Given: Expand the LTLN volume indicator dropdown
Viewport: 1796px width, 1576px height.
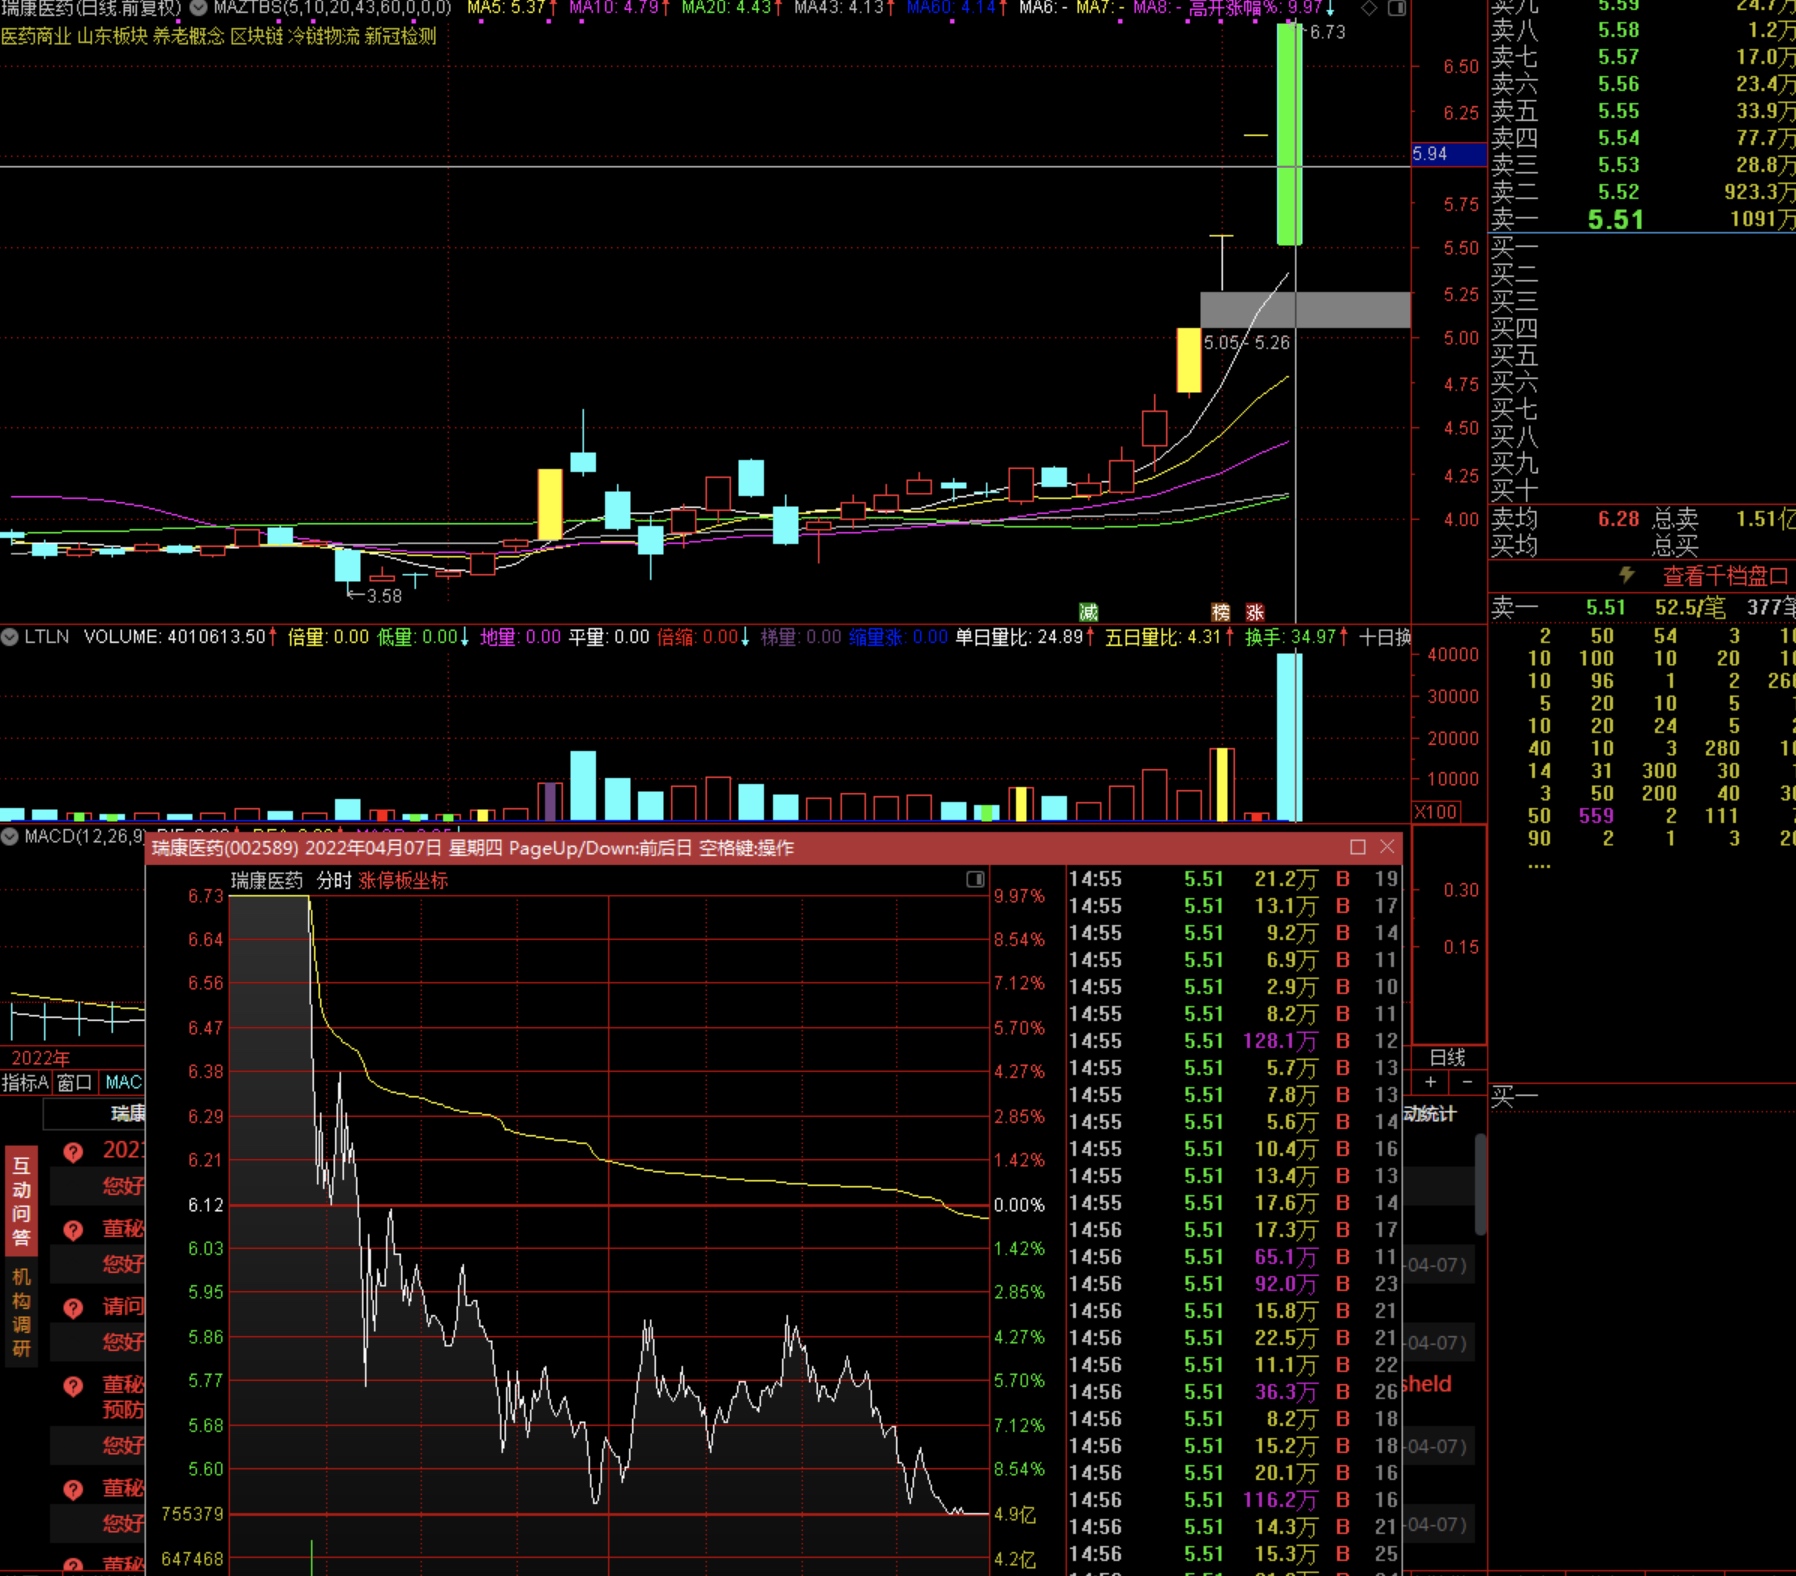Looking at the screenshot, I should 10,637.
